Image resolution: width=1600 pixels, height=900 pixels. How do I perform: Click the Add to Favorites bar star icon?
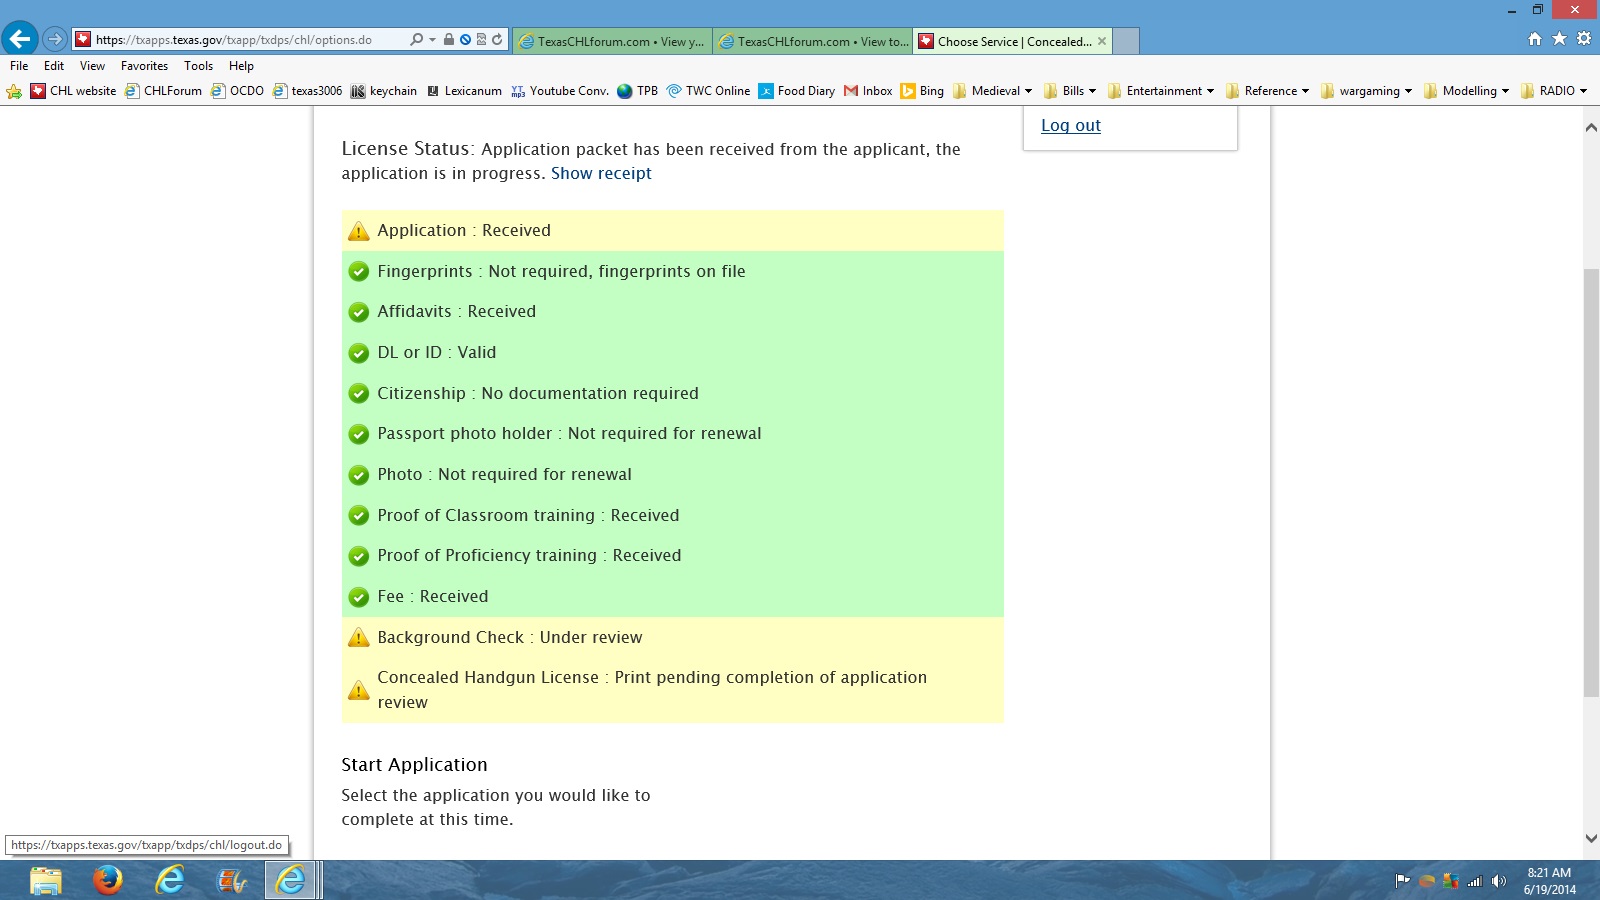[x=14, y=91]
